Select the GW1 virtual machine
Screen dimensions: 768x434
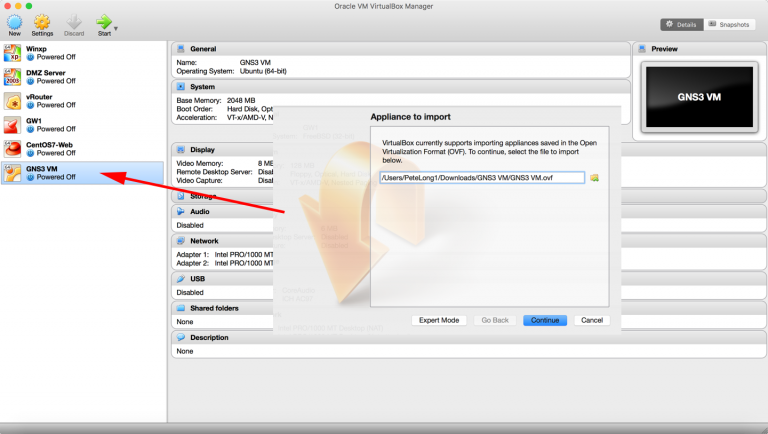82,125
